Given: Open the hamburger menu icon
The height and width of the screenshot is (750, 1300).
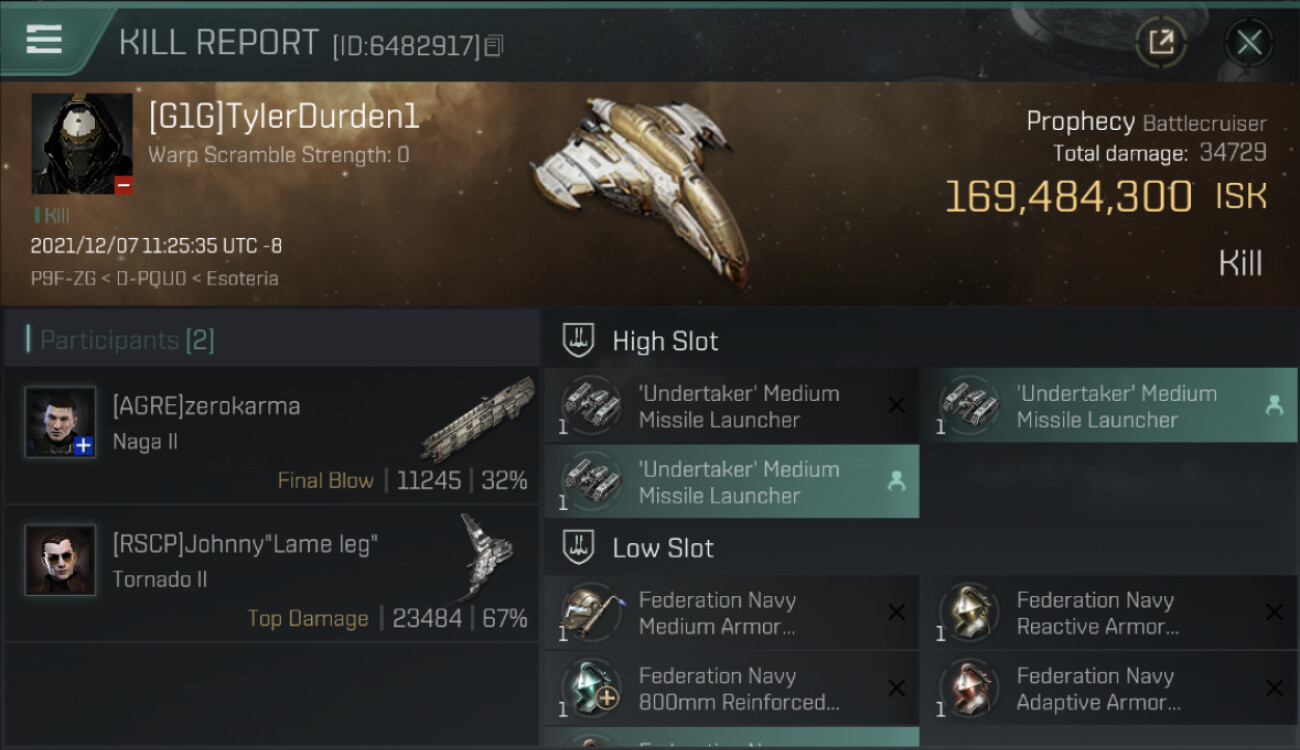Looking at the screenshot, I should (x=44, y=39).
